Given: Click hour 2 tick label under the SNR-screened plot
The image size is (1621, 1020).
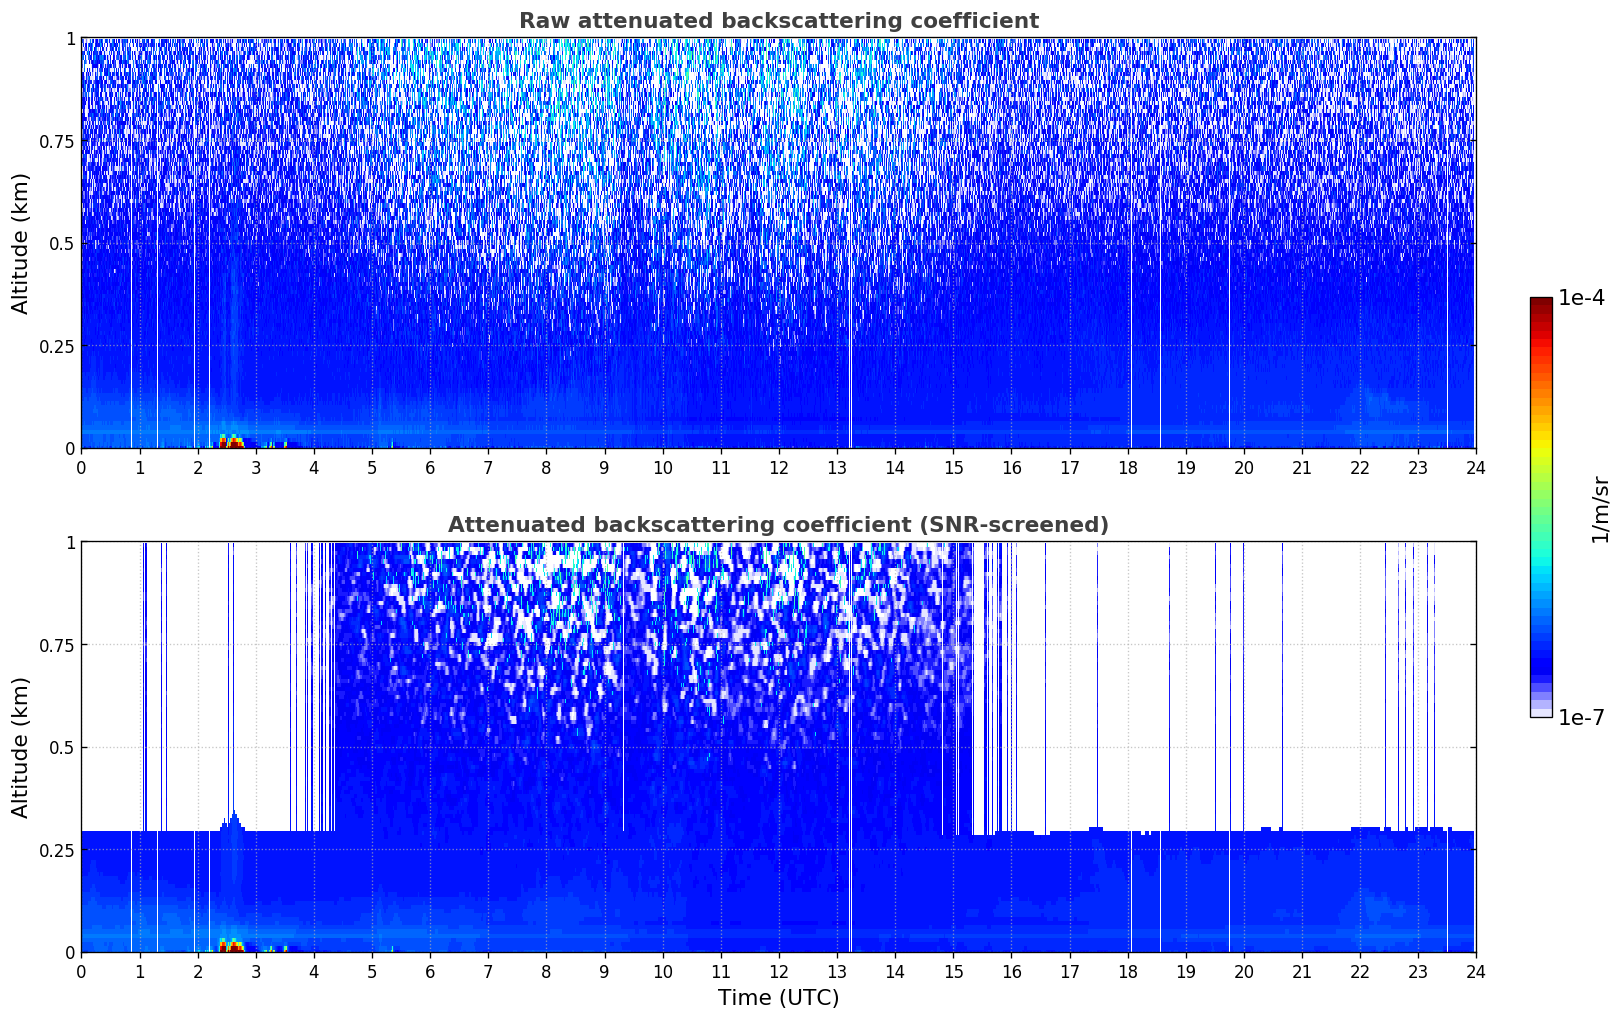Looking at the screenshot, I should tap(198, 971).
